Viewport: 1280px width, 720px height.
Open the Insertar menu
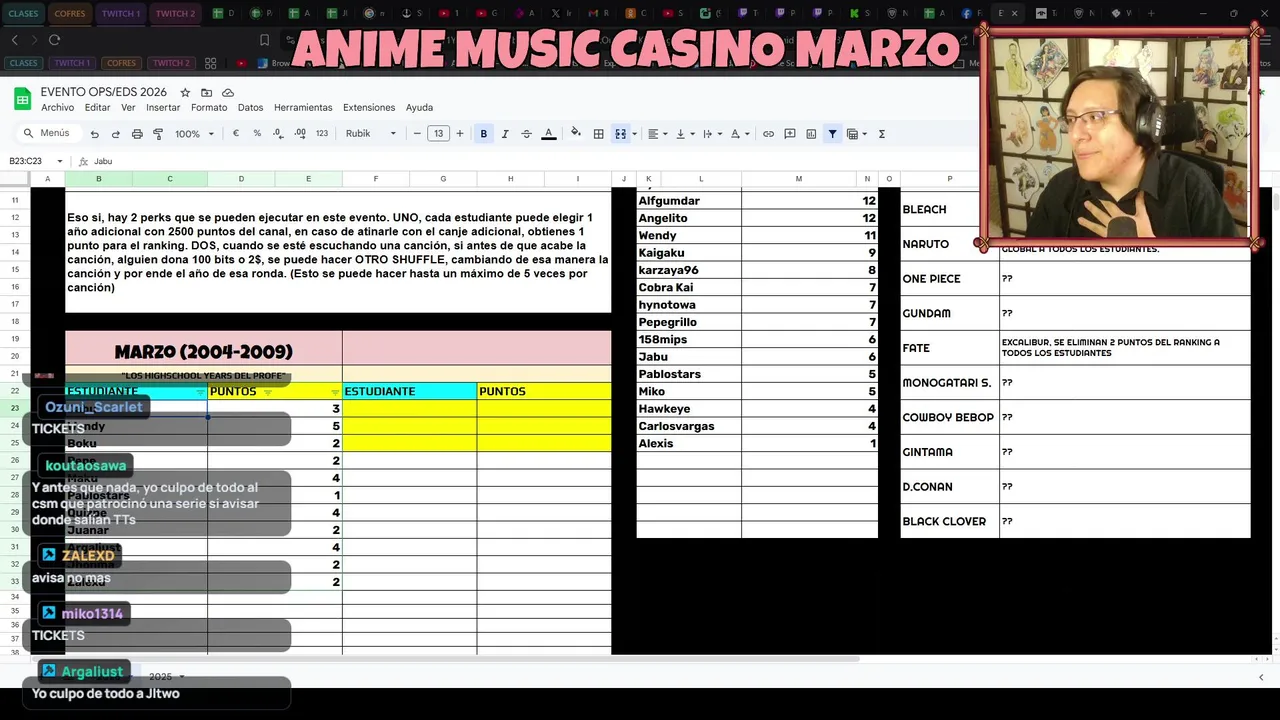click(x=163, y=108)
